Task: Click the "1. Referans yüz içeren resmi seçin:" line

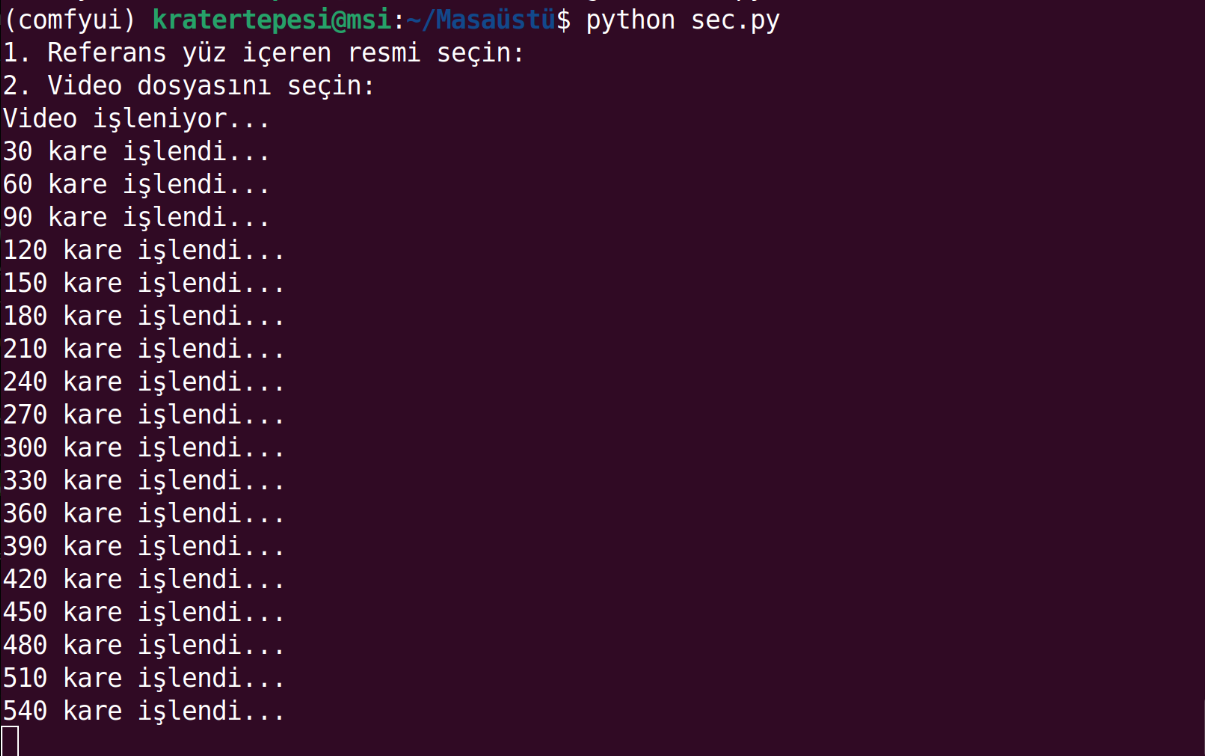Action: coord(264,53)
